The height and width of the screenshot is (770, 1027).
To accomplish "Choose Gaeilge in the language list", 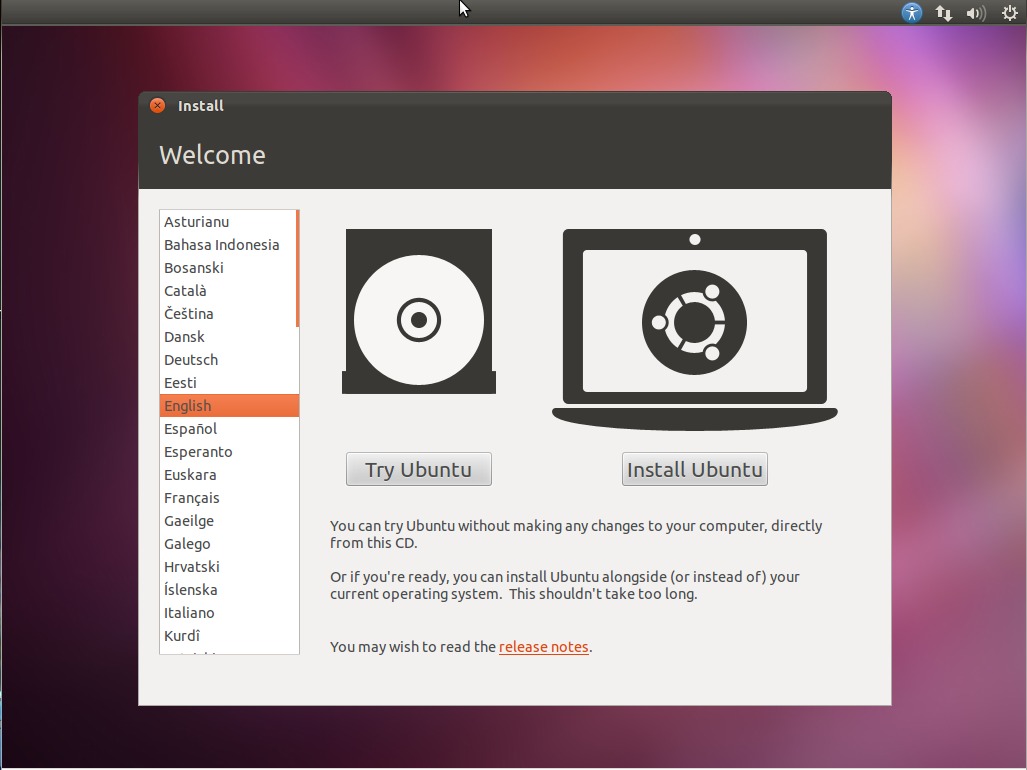I will pyautogui.click(x=228, y=521).
